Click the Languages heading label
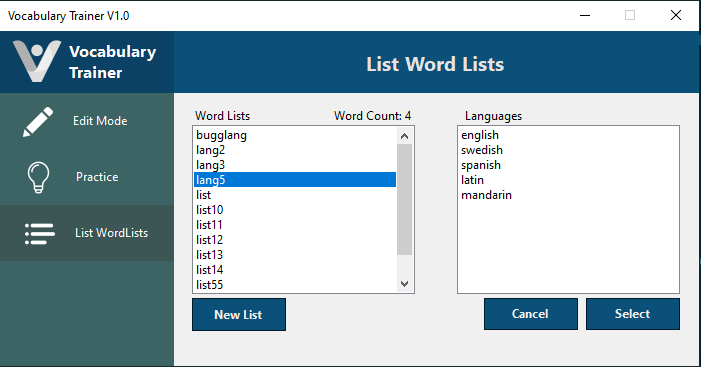The width and height of the screenshot is (701, 367). coord(493,116)
